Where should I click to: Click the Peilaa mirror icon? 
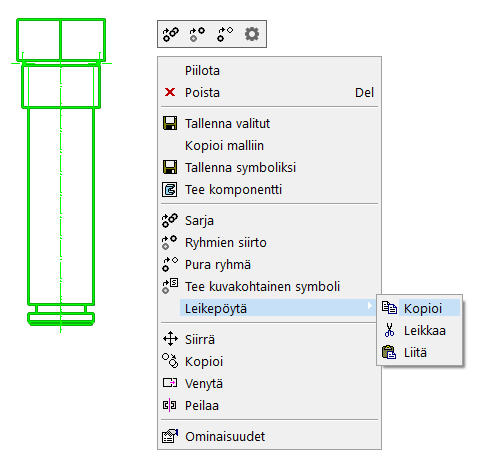[170, 405]
